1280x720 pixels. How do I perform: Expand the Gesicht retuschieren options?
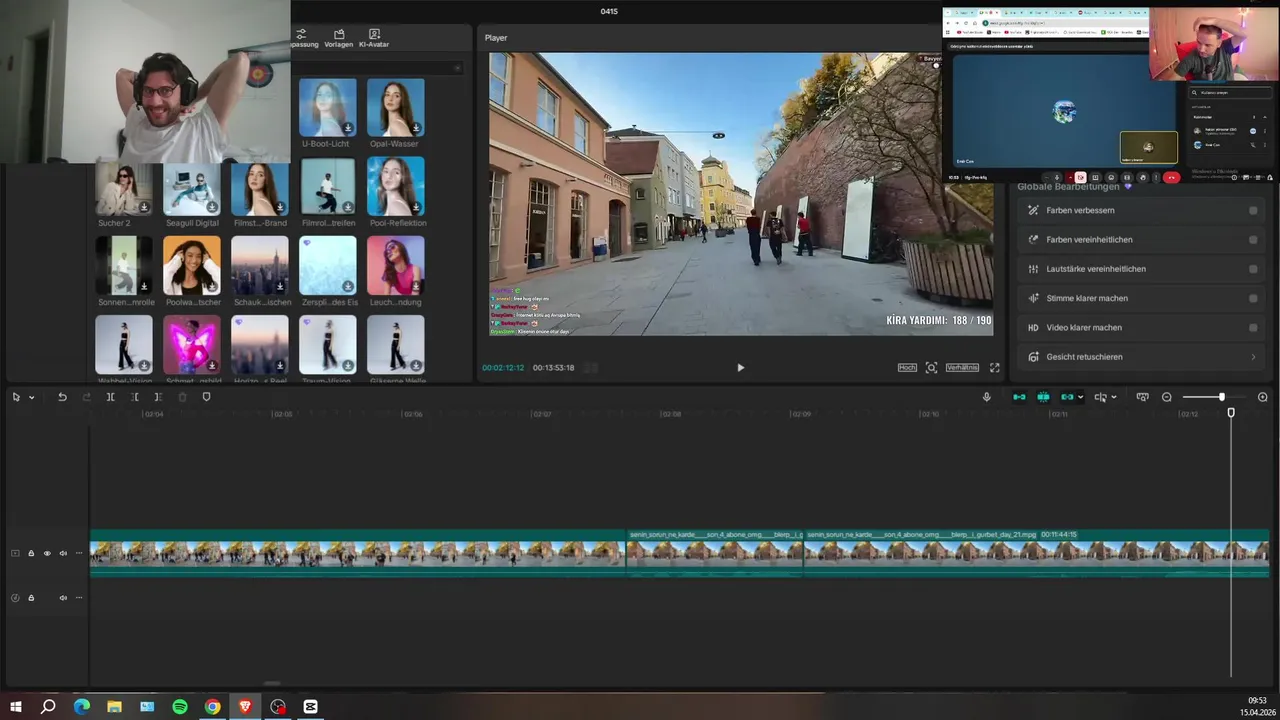click(1253, 357)
